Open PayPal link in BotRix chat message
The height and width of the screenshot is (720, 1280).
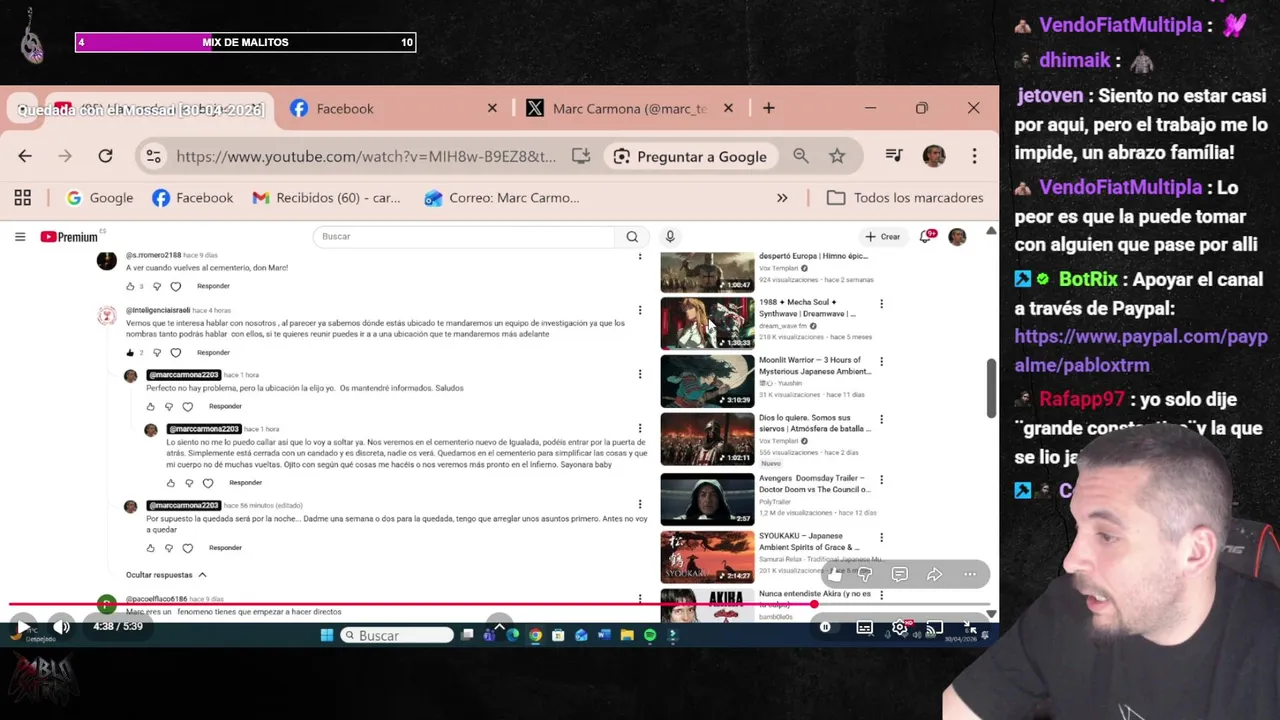click(1140, 351)
